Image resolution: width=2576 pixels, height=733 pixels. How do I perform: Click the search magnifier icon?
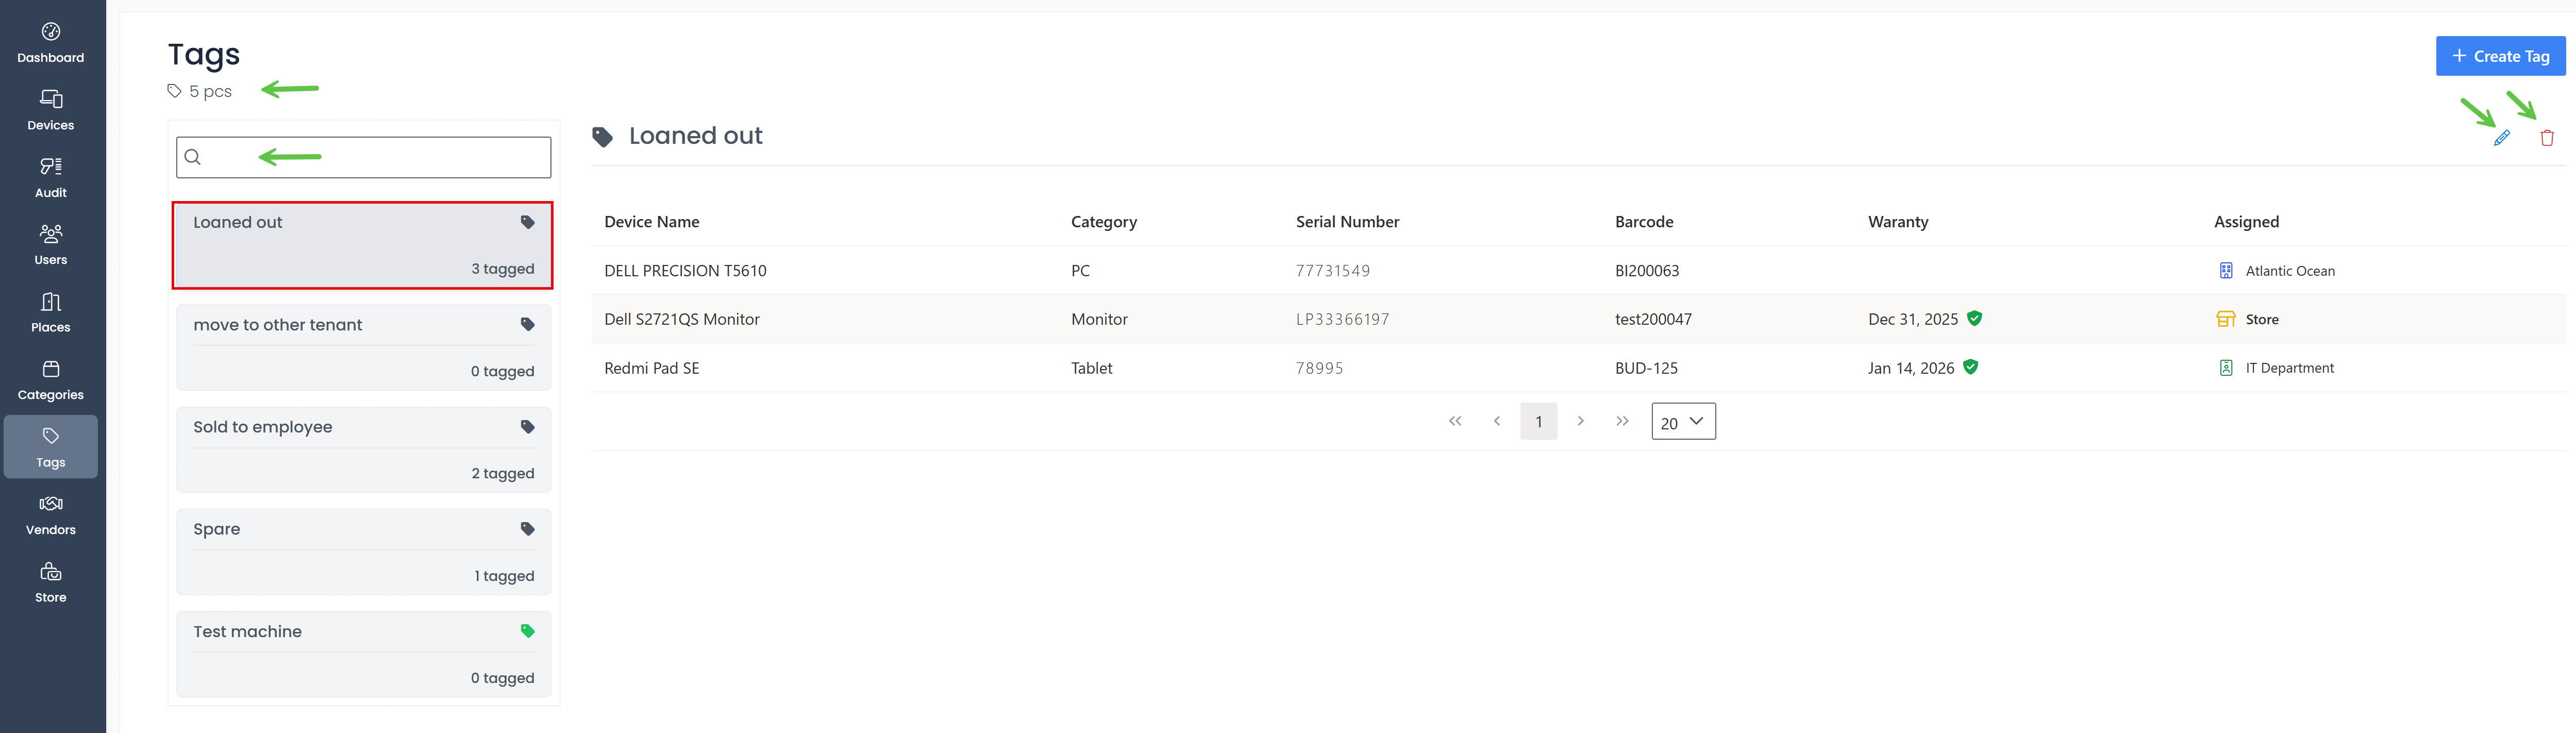tap(193, 157)
